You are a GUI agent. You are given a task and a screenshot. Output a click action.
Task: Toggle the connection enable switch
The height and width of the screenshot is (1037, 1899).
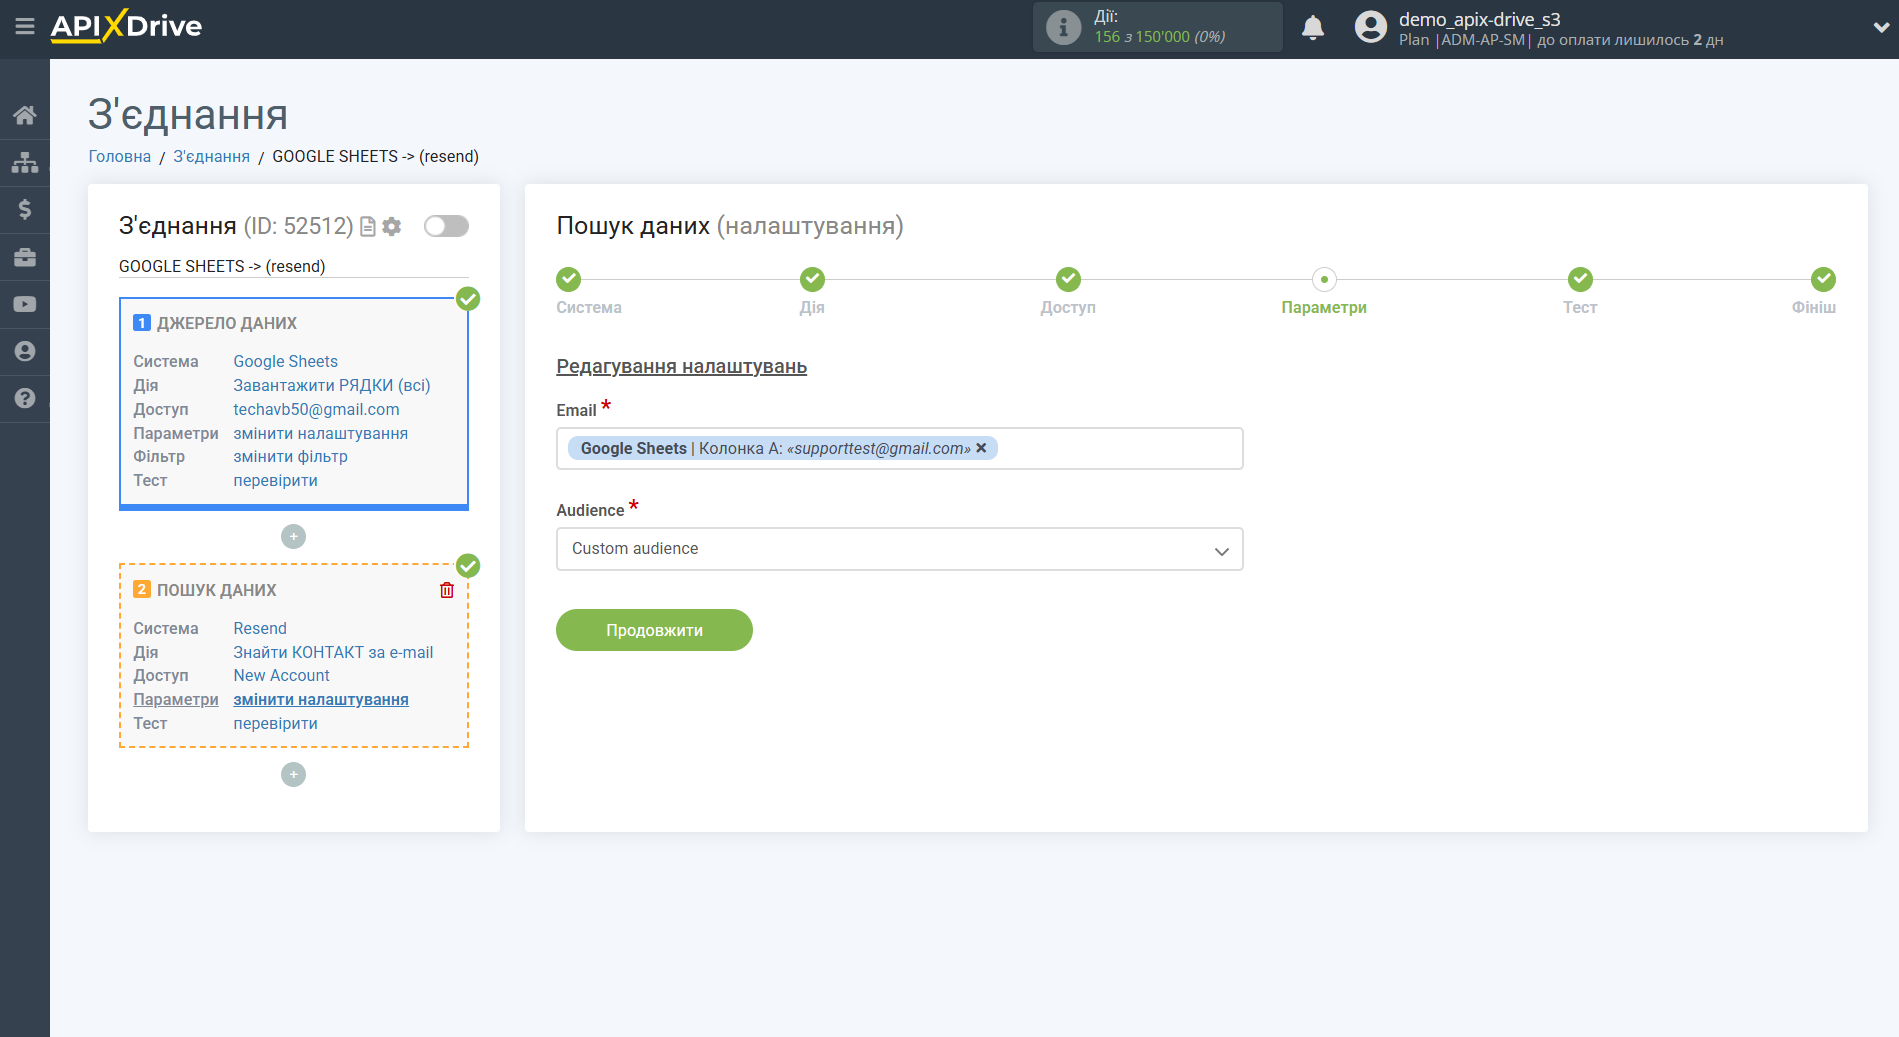point(446,226)
